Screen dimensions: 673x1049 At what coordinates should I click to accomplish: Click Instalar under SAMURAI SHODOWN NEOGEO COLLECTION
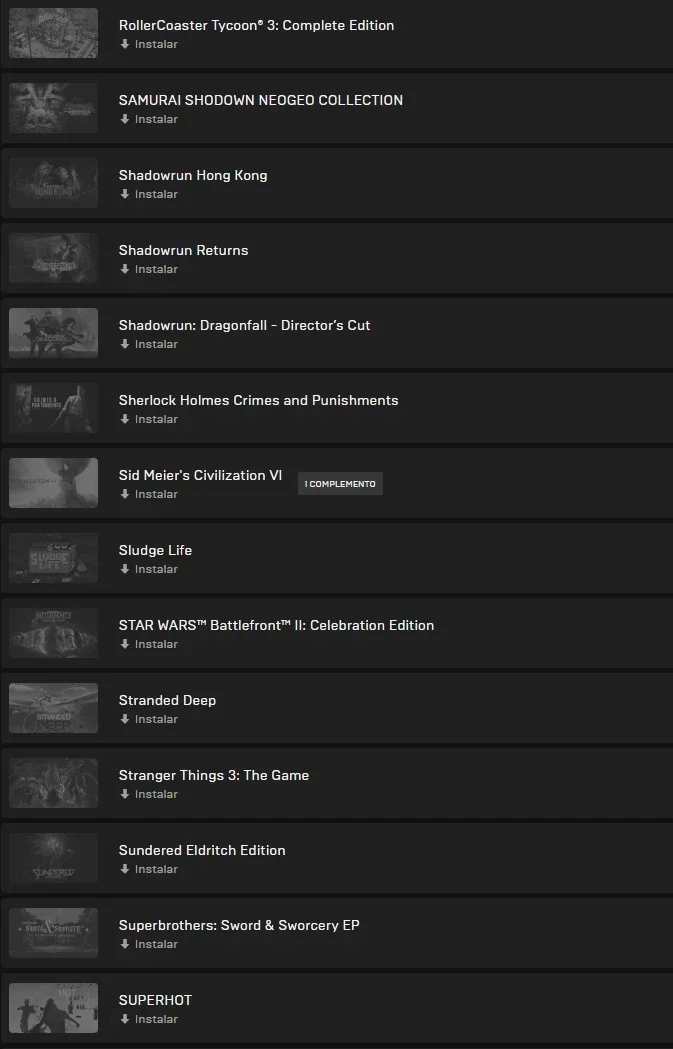(x=149, y=119)
